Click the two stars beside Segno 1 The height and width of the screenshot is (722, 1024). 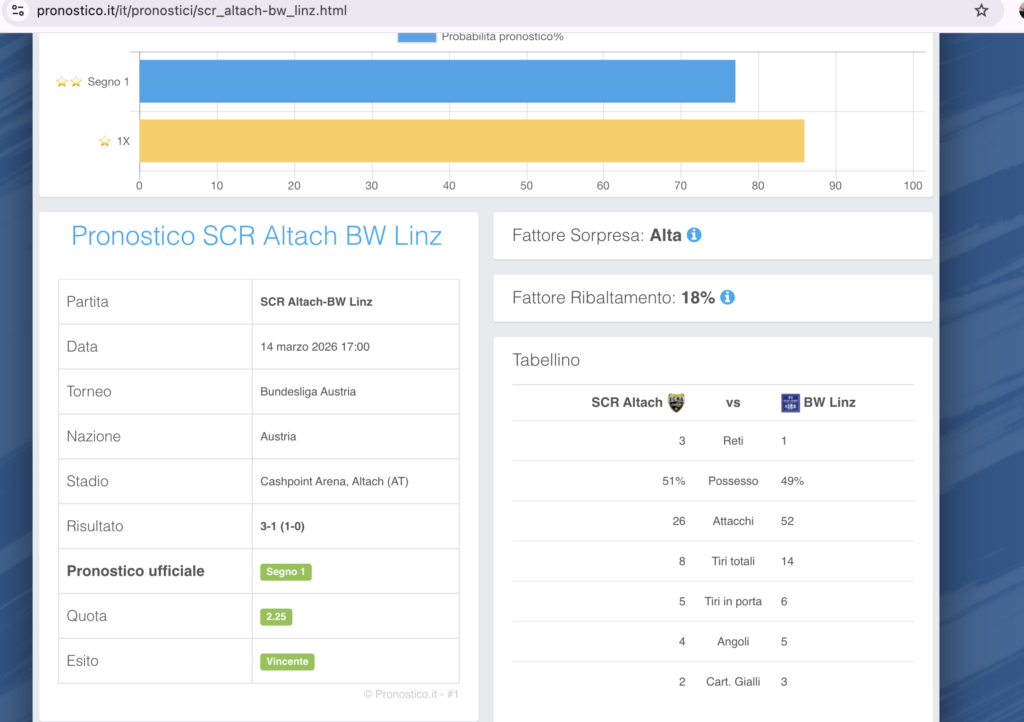point(69,82)
